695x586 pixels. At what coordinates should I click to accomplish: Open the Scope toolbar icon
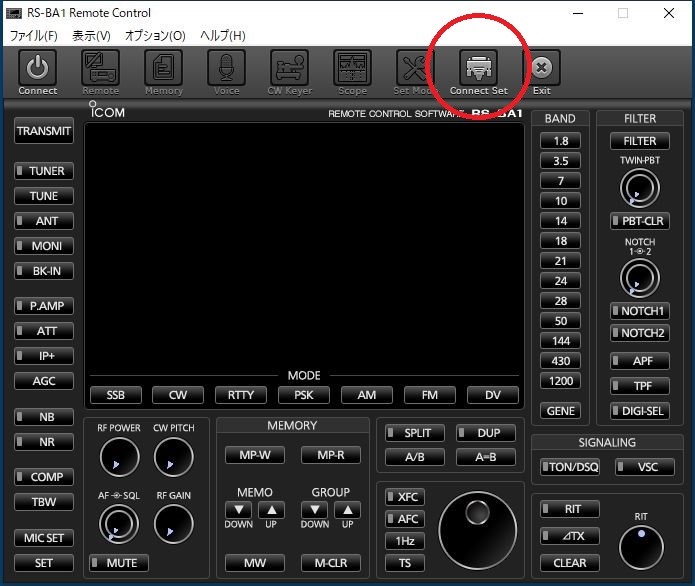tap(352, 67)
